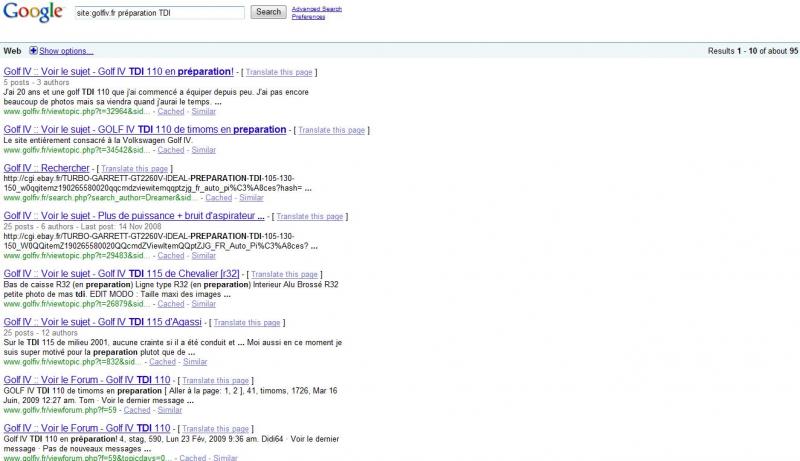
Task: Translate the 'timoms en preparation' result page
Action: (332, 130)
